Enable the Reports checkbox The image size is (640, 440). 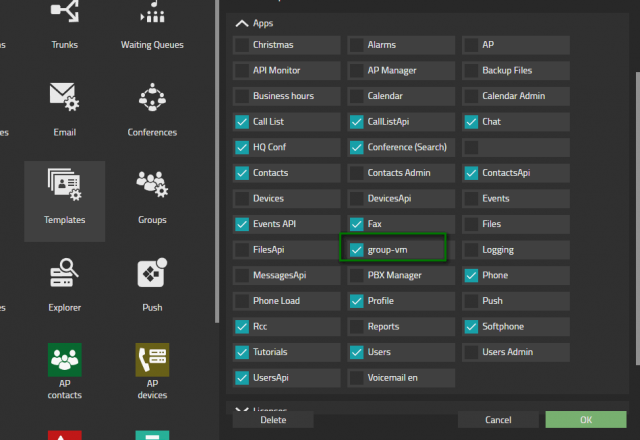357,327
